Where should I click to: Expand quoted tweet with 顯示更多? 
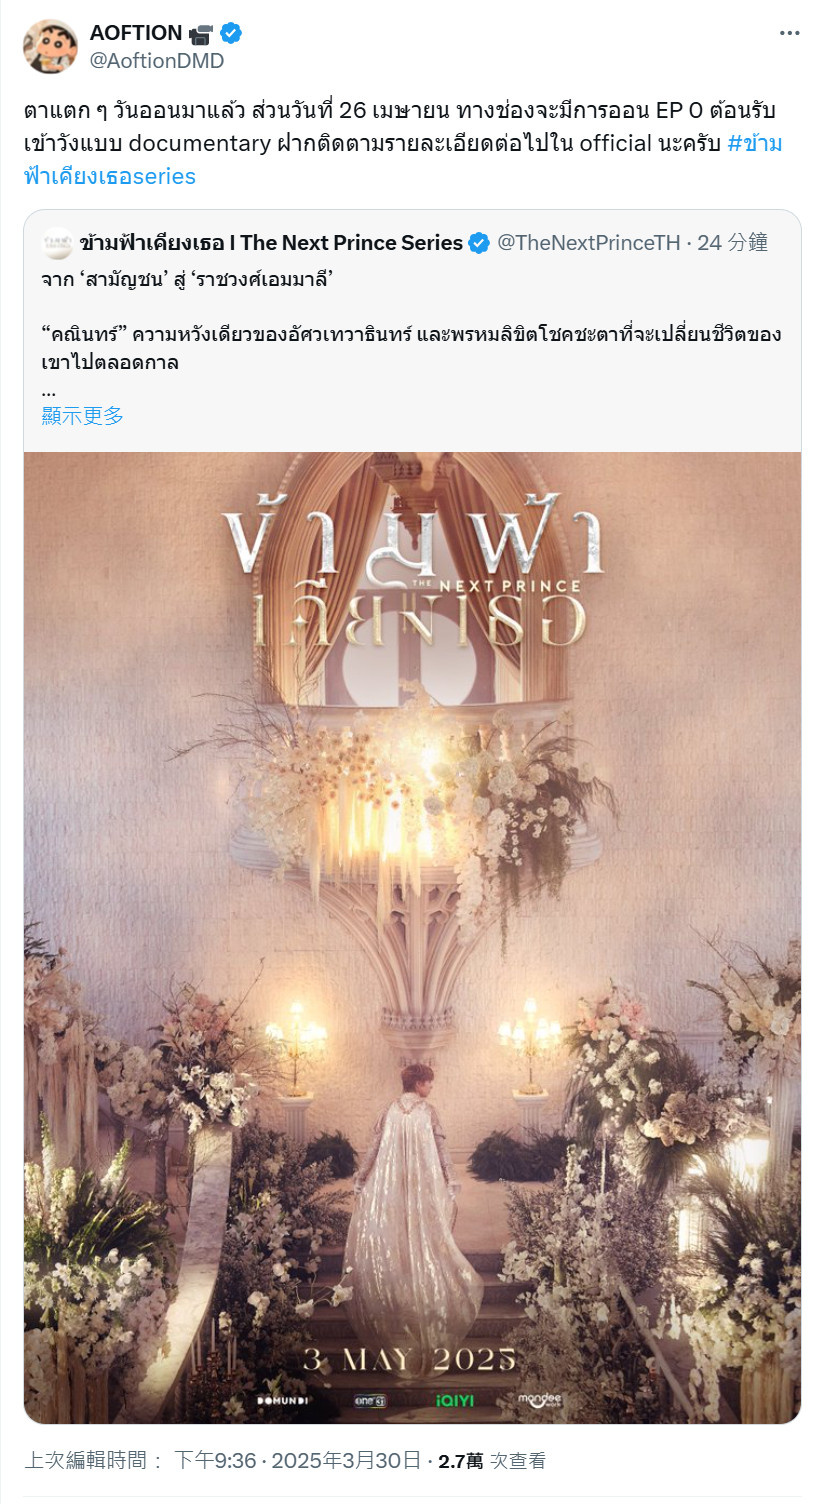pyautogui.click(x=83, y=416)
